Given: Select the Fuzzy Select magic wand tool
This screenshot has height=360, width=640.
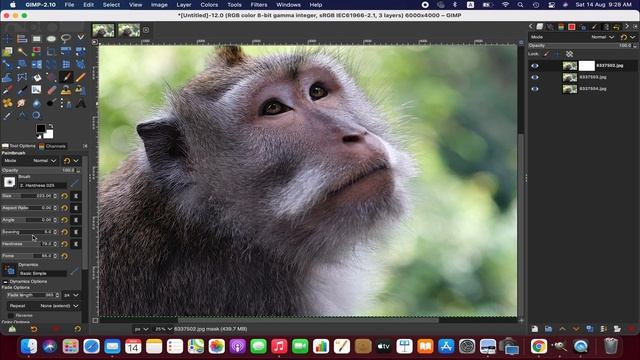Looking at the screenshot, I should pyautogui.click(x=22, y=52).
